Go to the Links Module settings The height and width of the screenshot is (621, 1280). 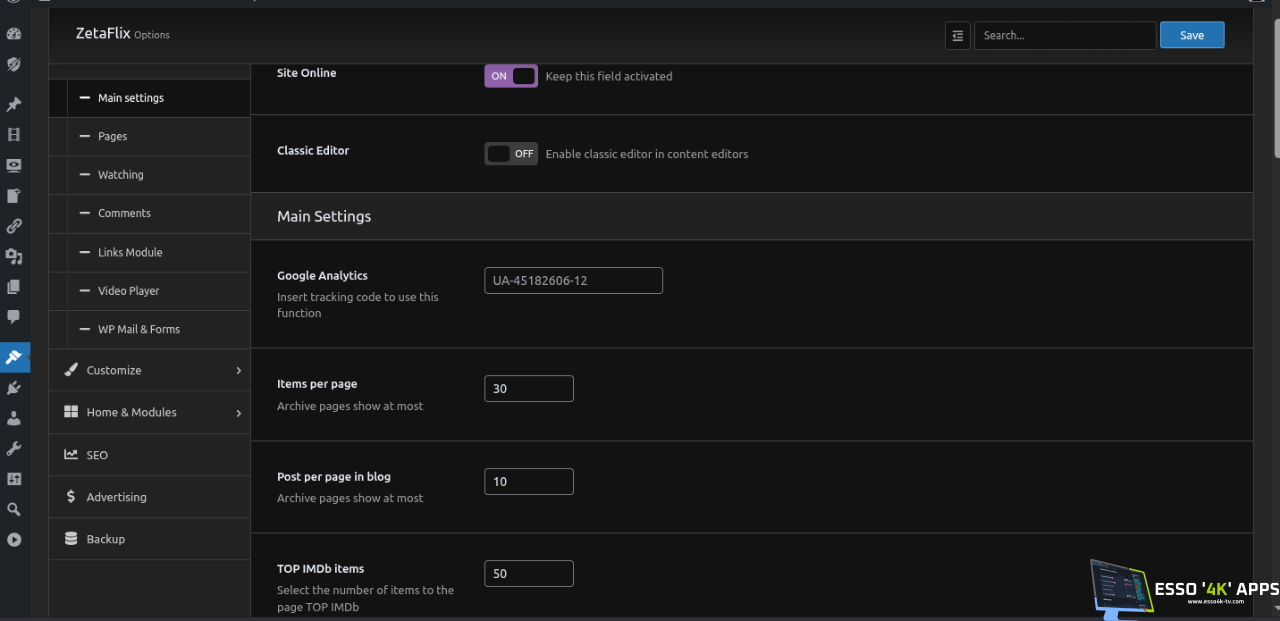[130, 252]
